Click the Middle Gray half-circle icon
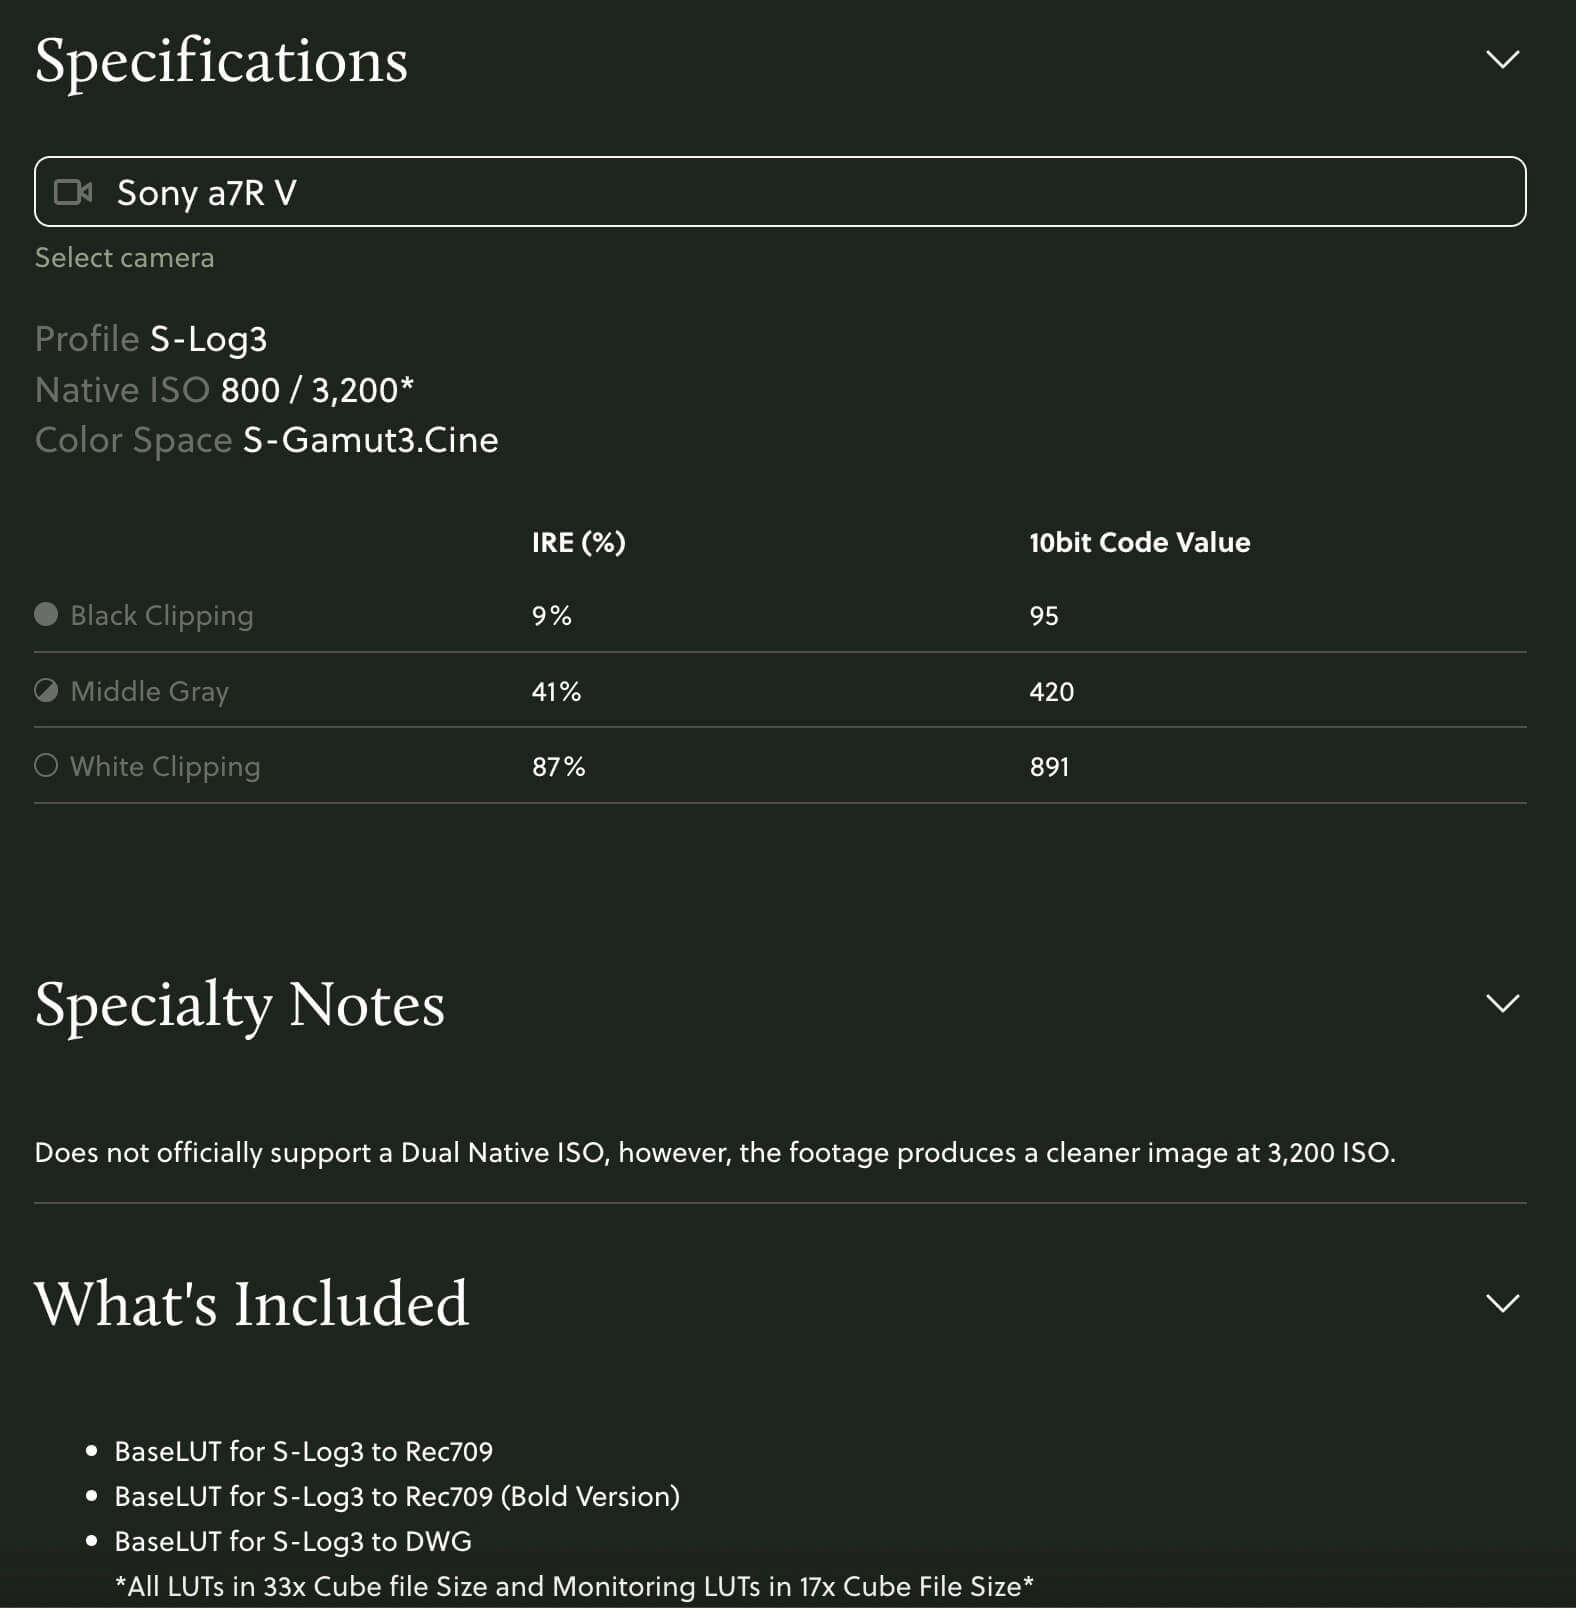1576x1608 pixels. click(x=46, y=690)
